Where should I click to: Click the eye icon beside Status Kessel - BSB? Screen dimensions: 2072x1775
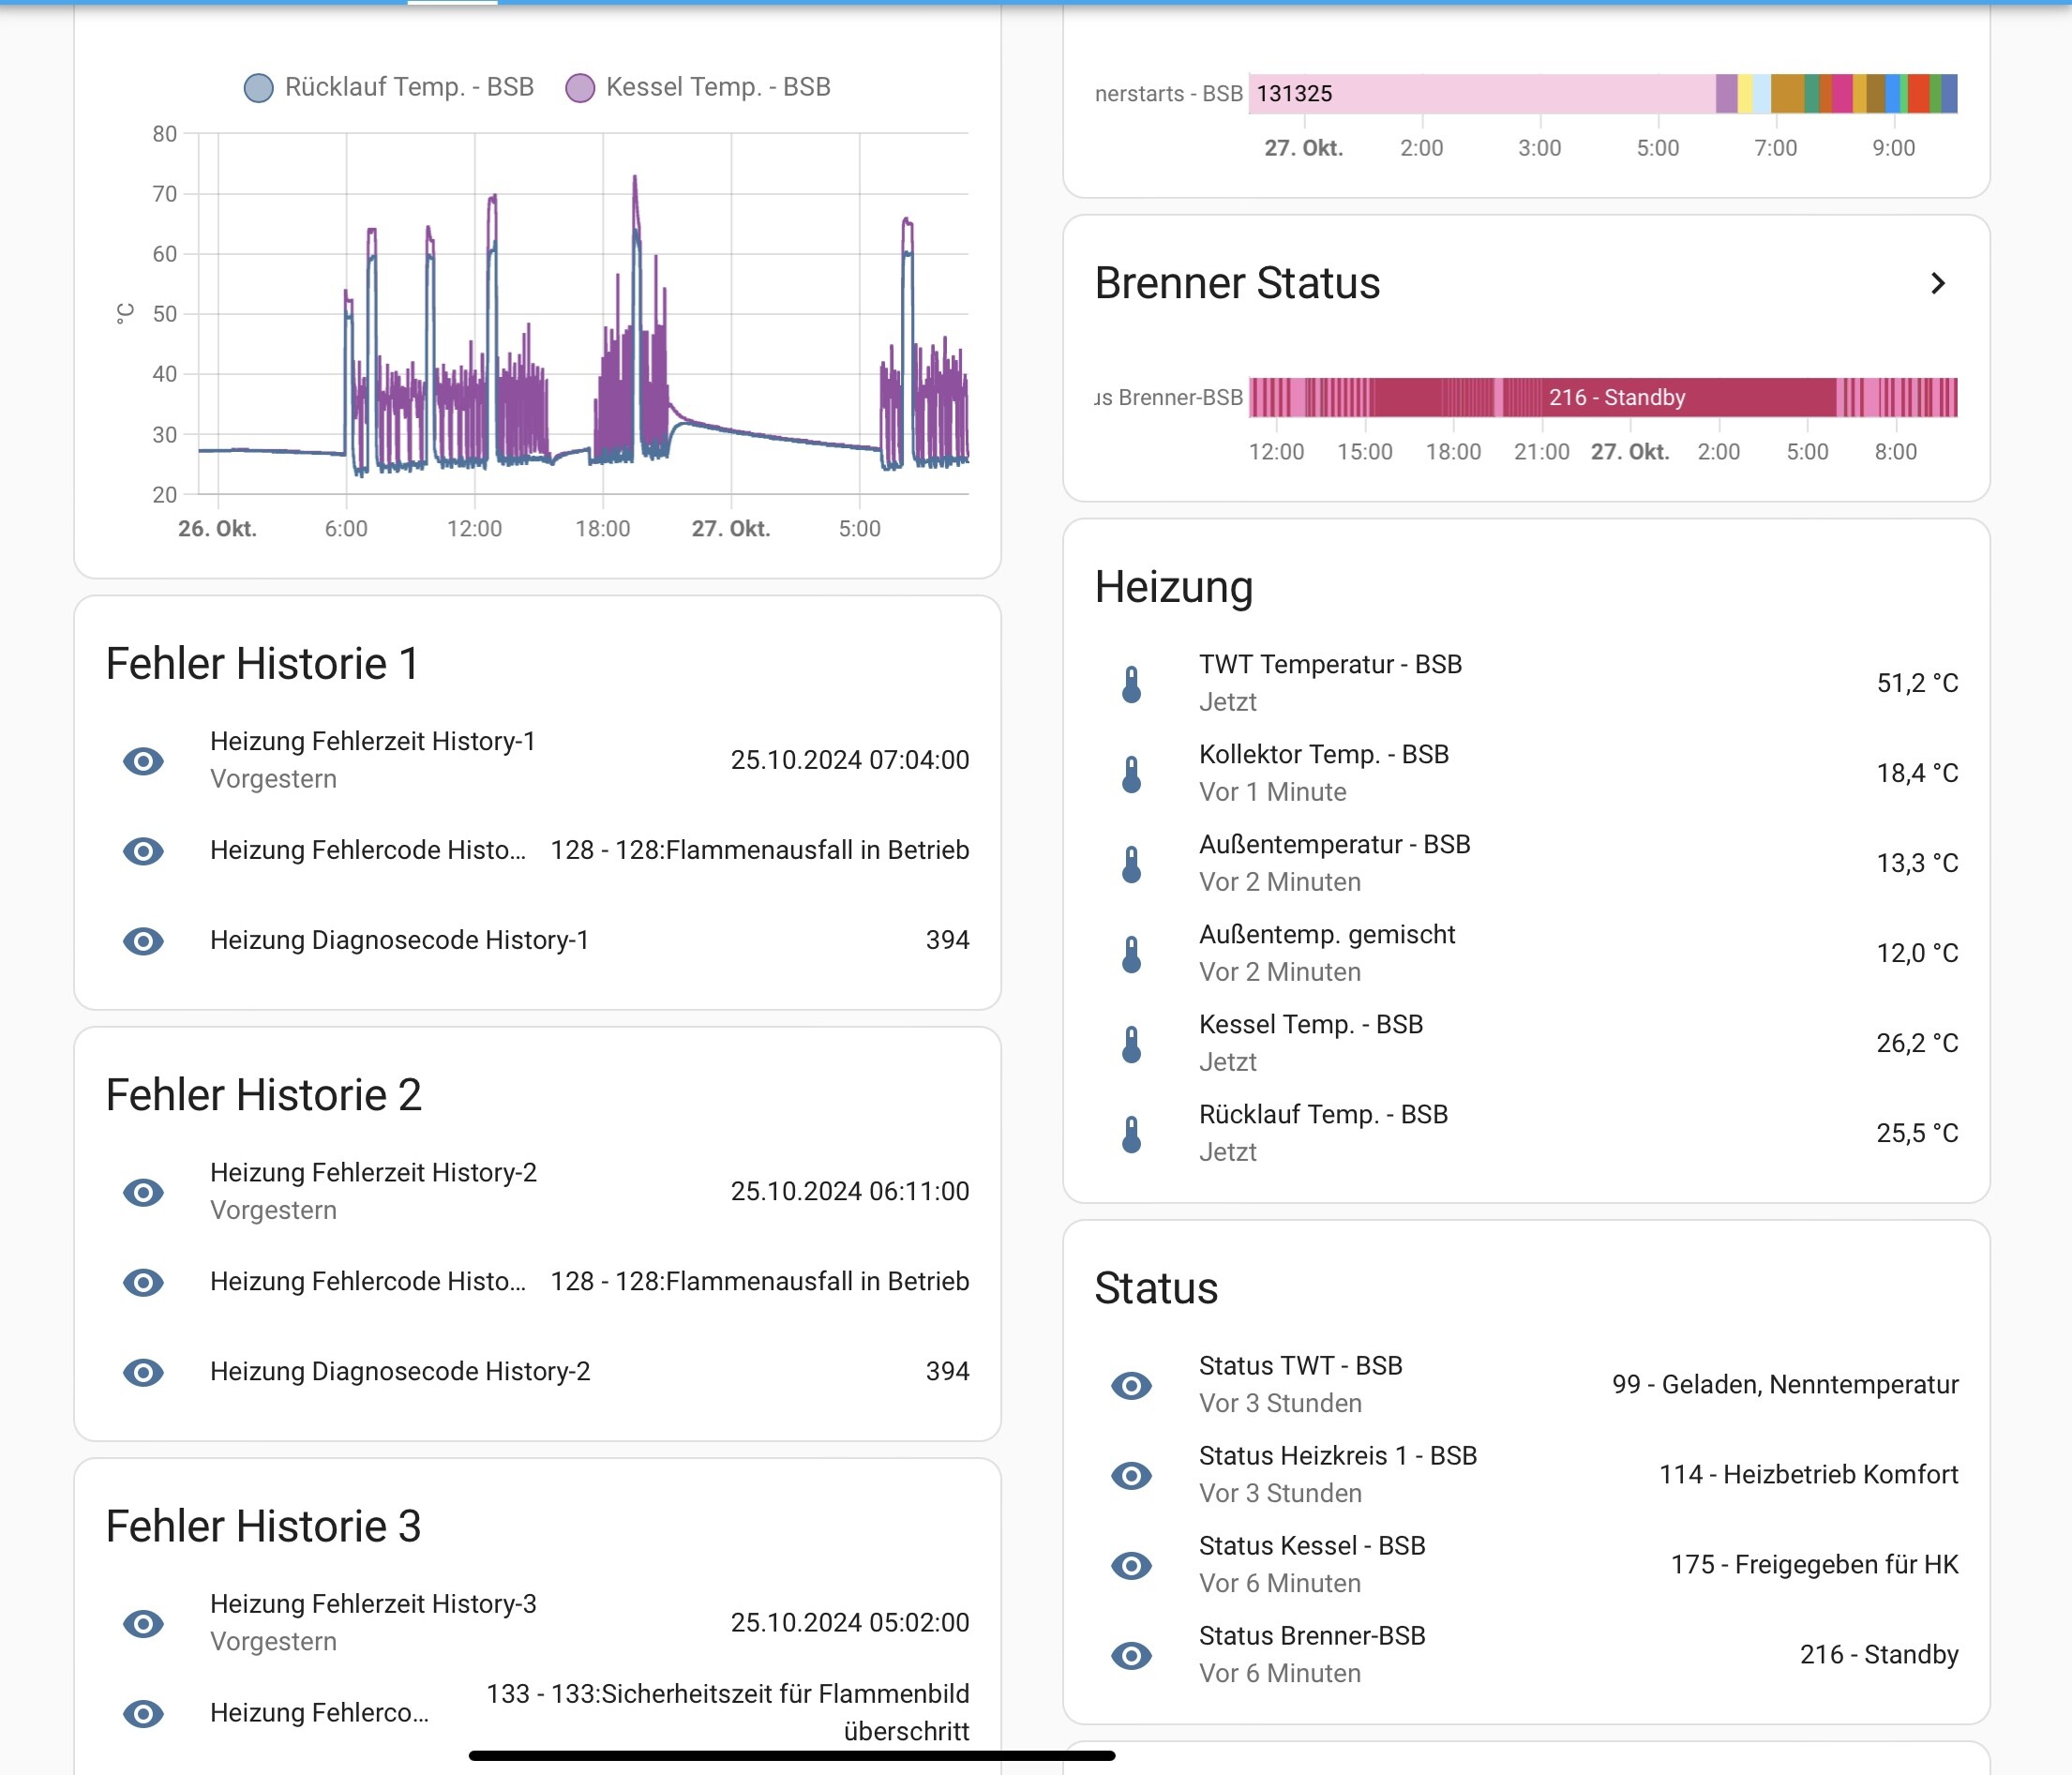pyautogui.click(x=1131, y=1565)
